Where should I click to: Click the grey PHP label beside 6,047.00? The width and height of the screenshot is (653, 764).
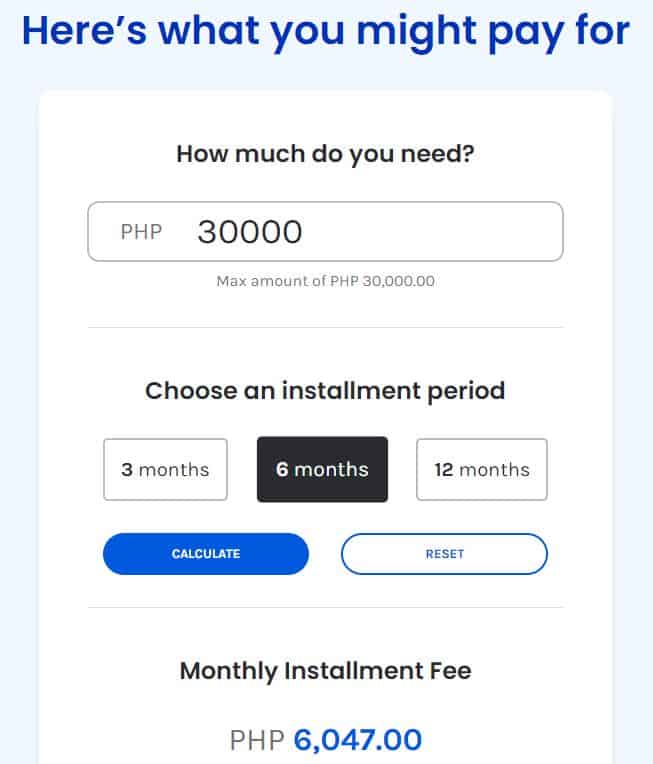[x=257, y=741]
